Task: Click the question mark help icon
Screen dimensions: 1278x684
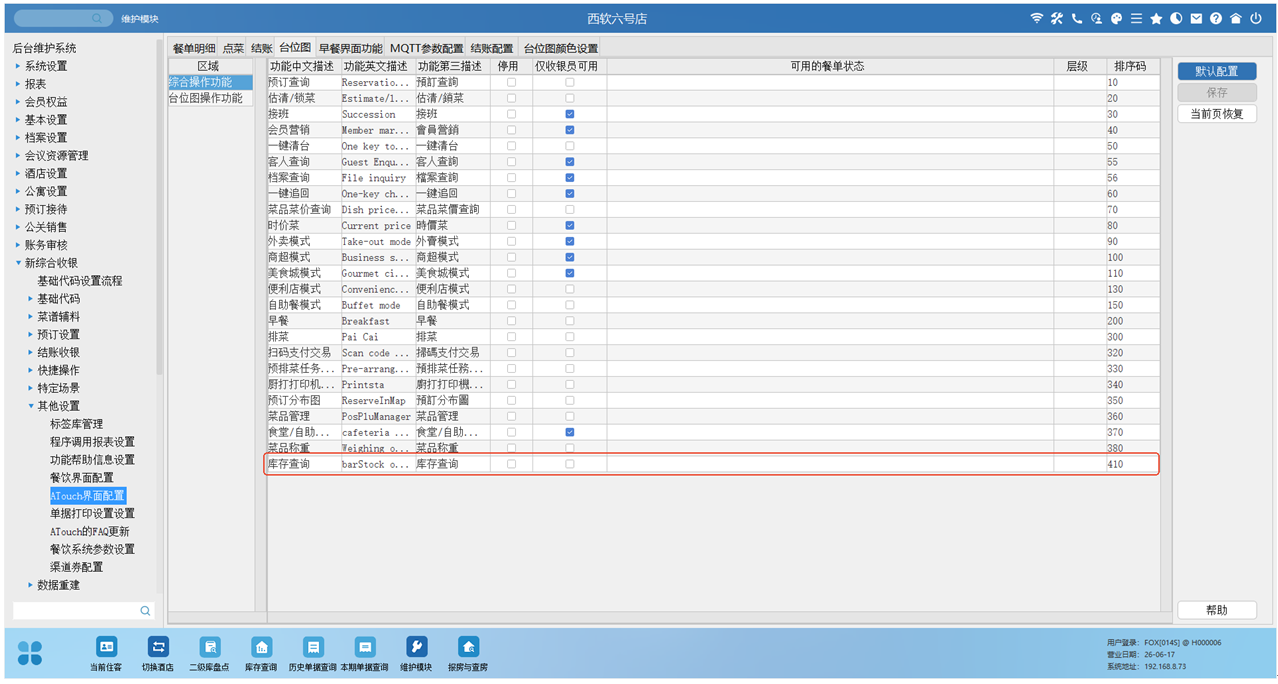Action: point(1216,18)
